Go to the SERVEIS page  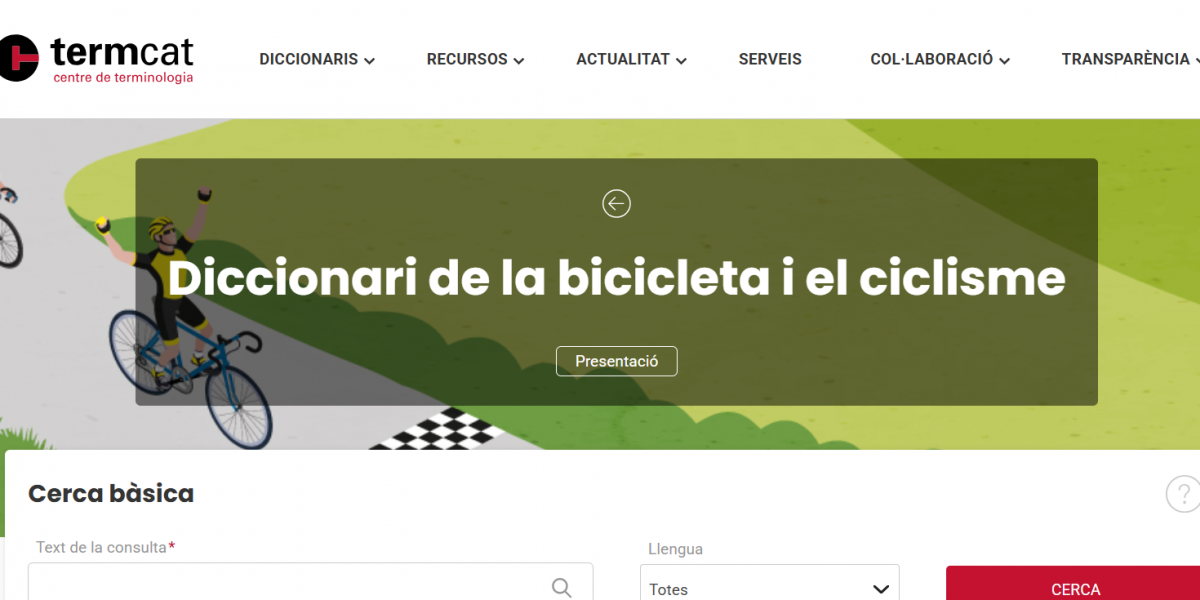coord(770,59)
